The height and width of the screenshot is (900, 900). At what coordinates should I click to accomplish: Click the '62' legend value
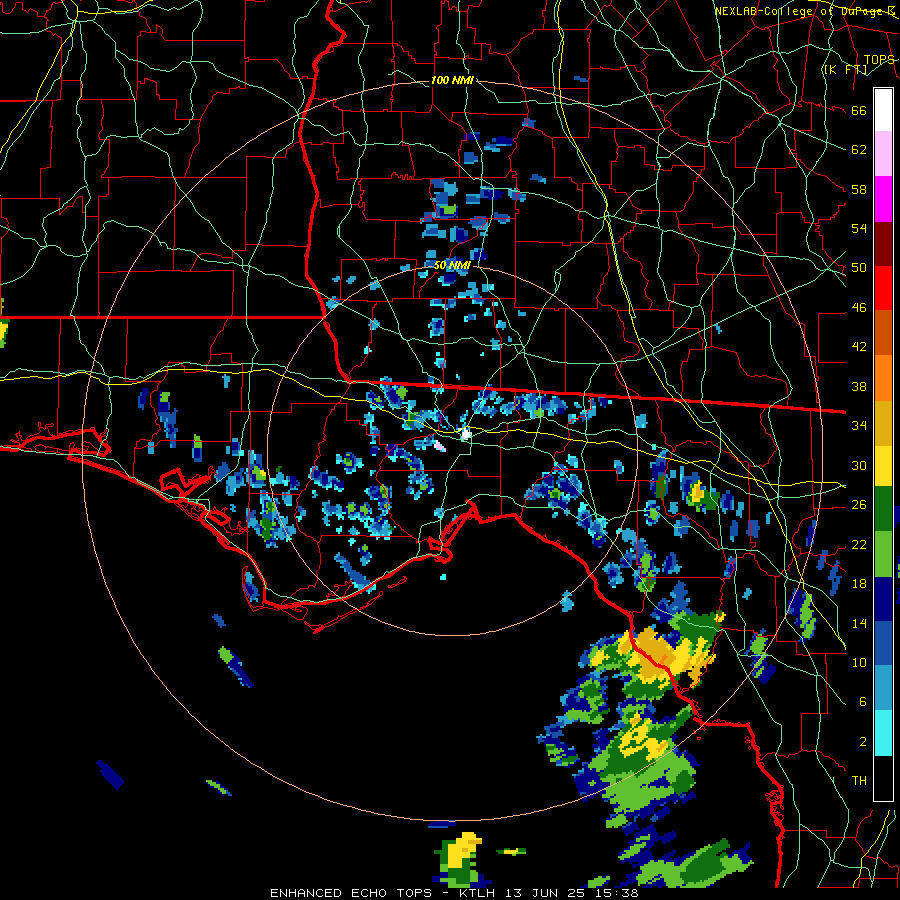[859, 150]
